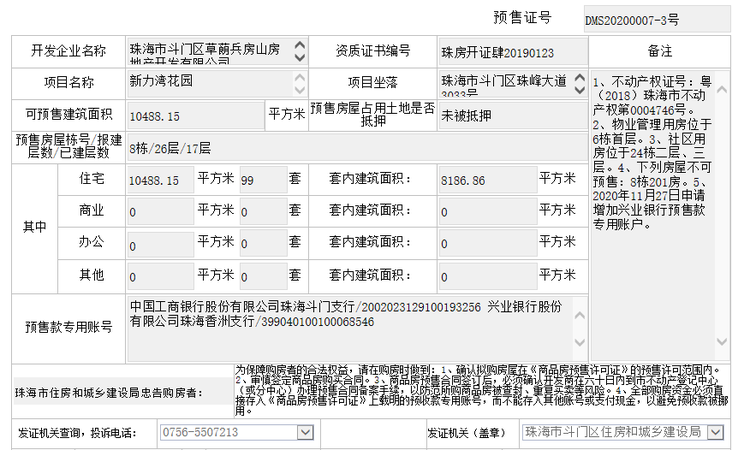Click the 其他 row label
This screenshot has height=450, width=750.
click(91, 275)
